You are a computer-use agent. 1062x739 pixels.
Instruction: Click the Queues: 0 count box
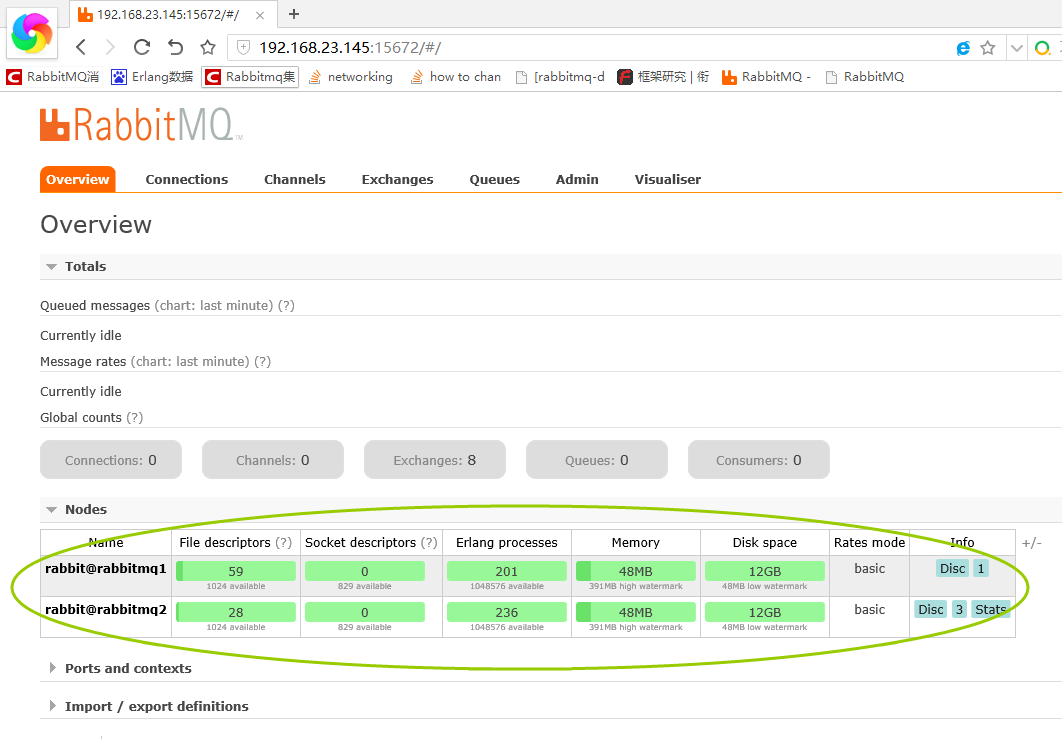click(x=597, y=460)
